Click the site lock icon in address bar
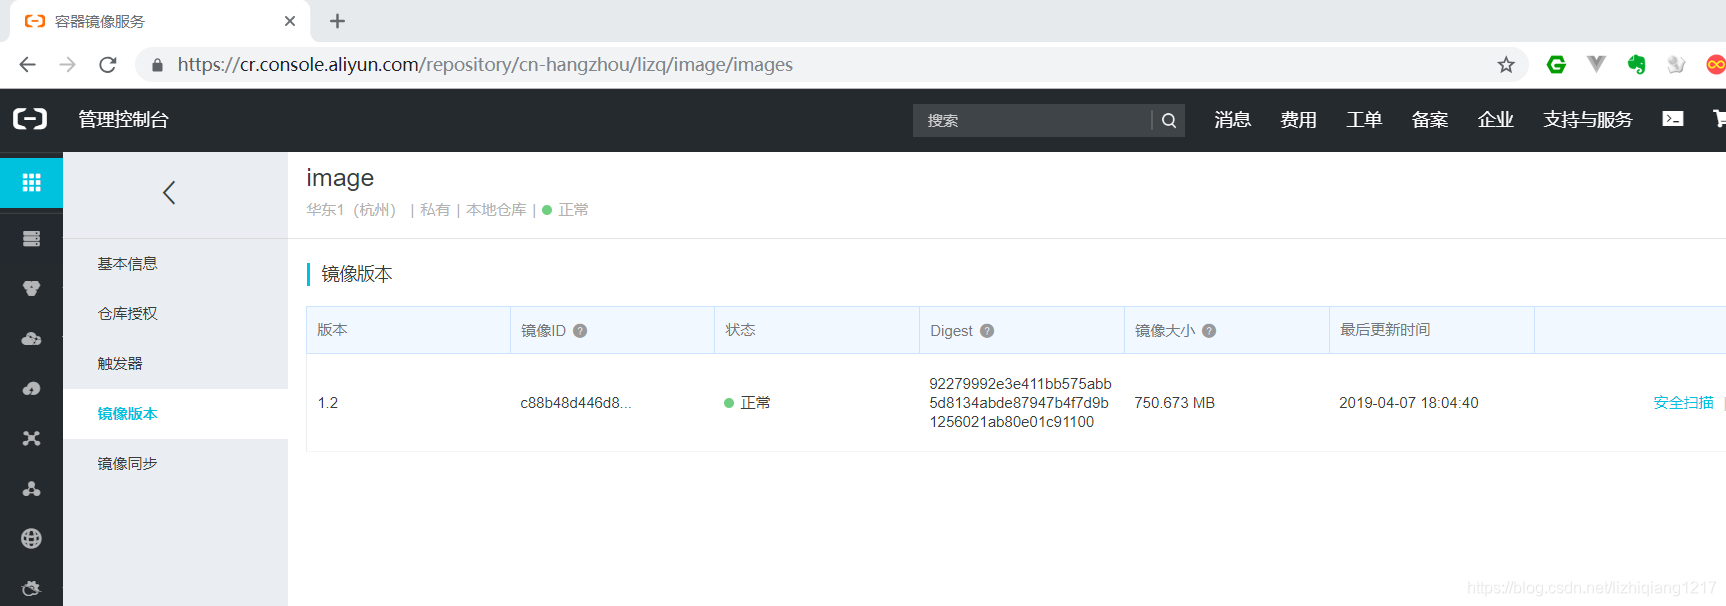Viewport: 1726px width, 606px height. pos(157,65)
